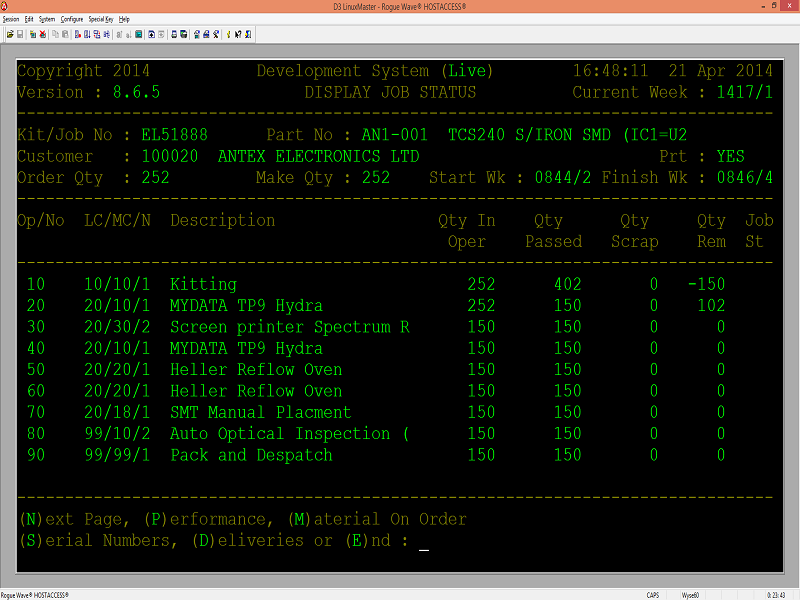This screenshot has height=600, width=800.
Task: Click the (E)nd option text
Action: [x=368, y=541]
